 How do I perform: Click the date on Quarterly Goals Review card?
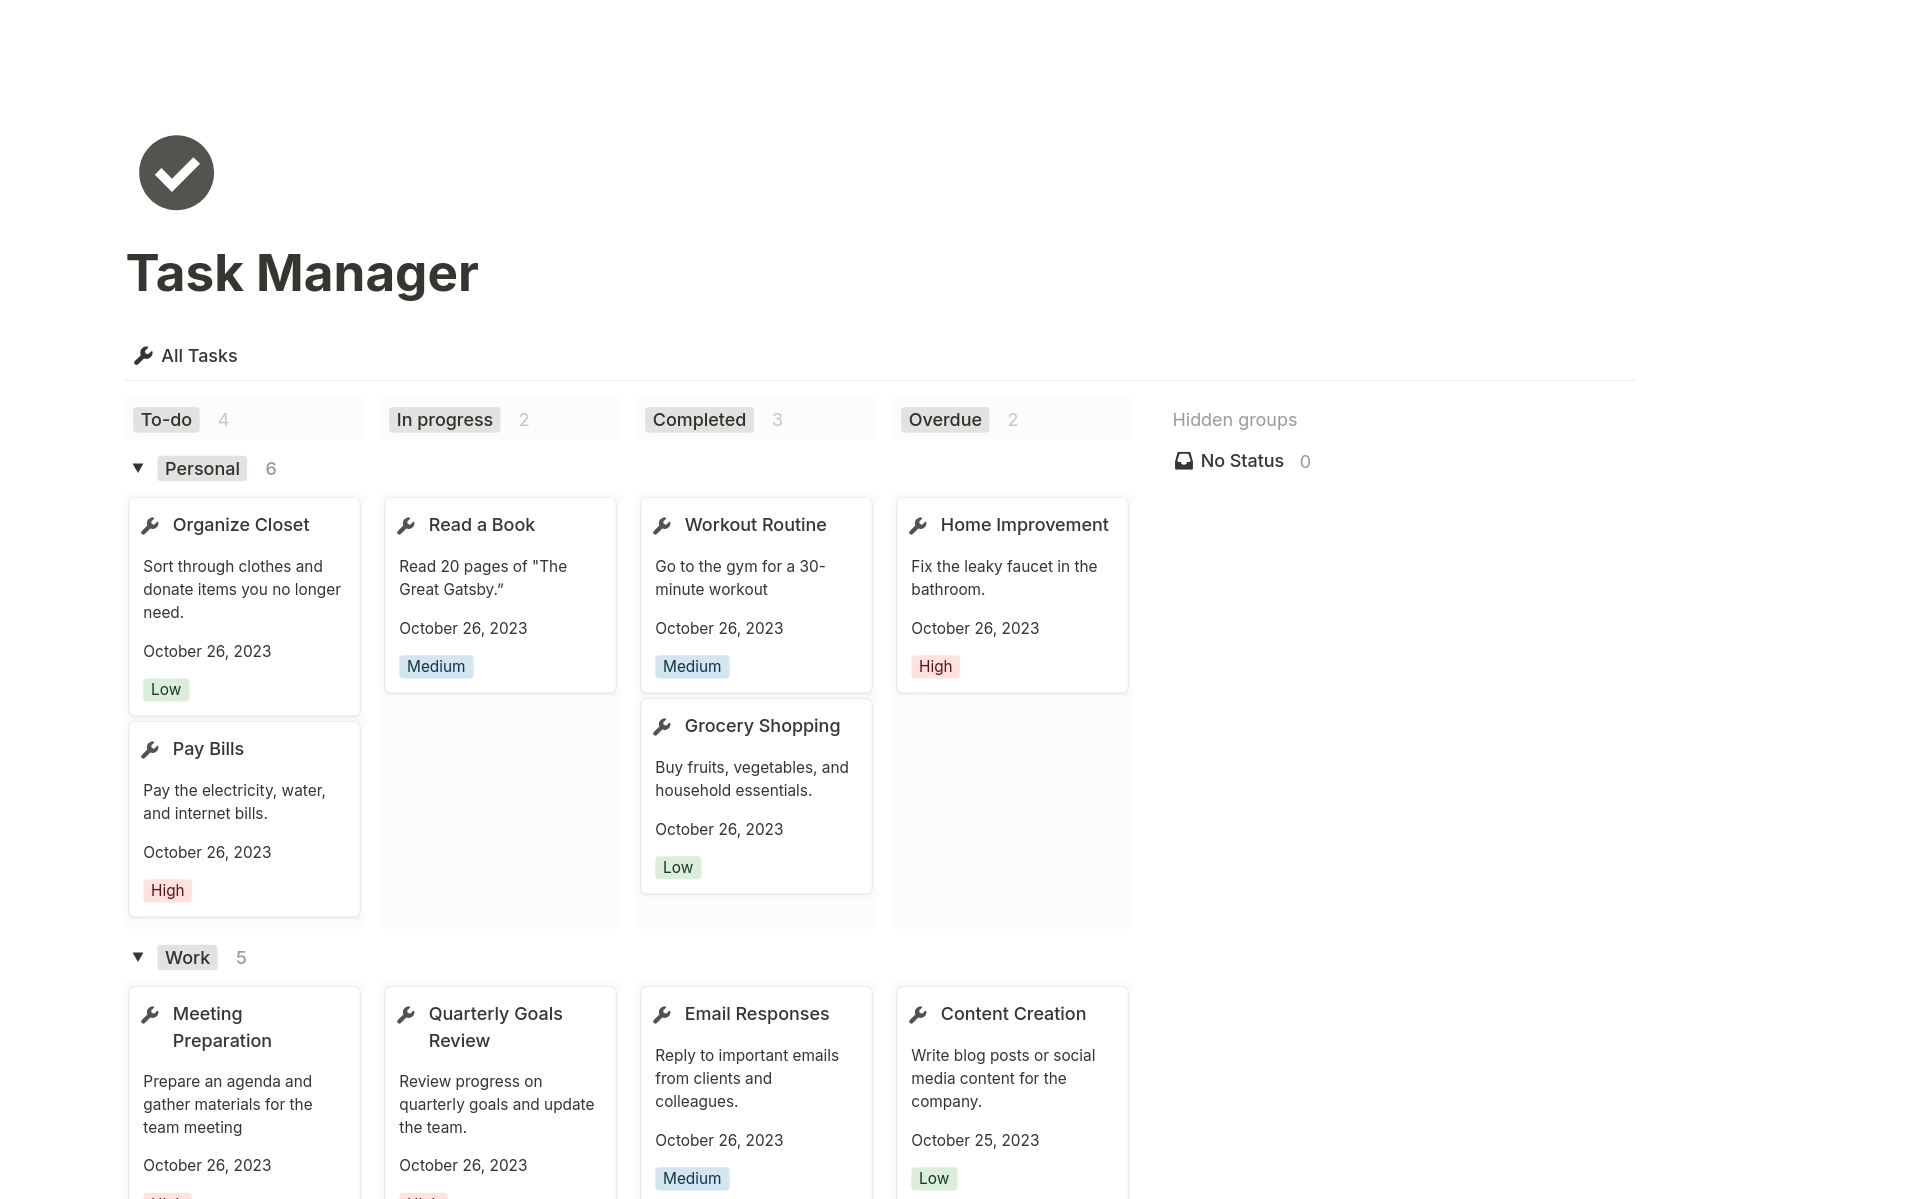(463, 1165)
